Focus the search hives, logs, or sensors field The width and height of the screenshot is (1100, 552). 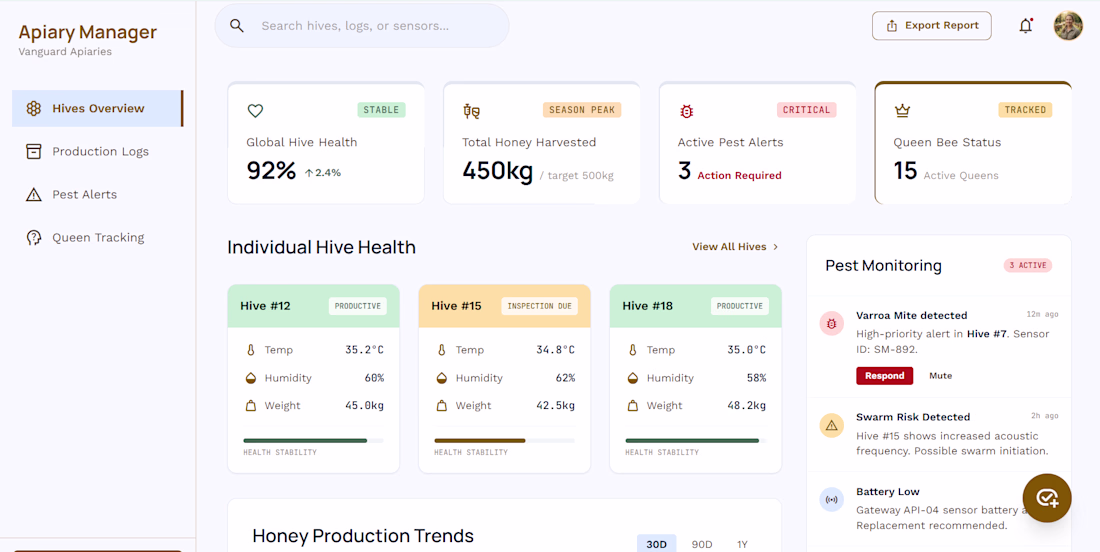pyautogui.click(x=362, y=26)
